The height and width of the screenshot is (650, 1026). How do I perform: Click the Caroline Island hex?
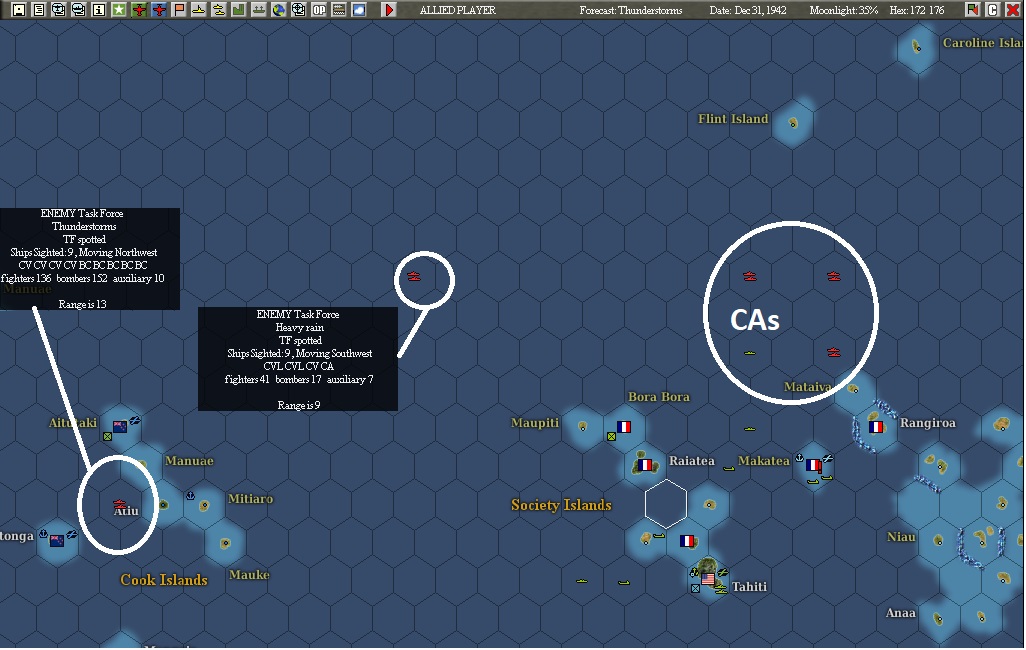[916, 46]
